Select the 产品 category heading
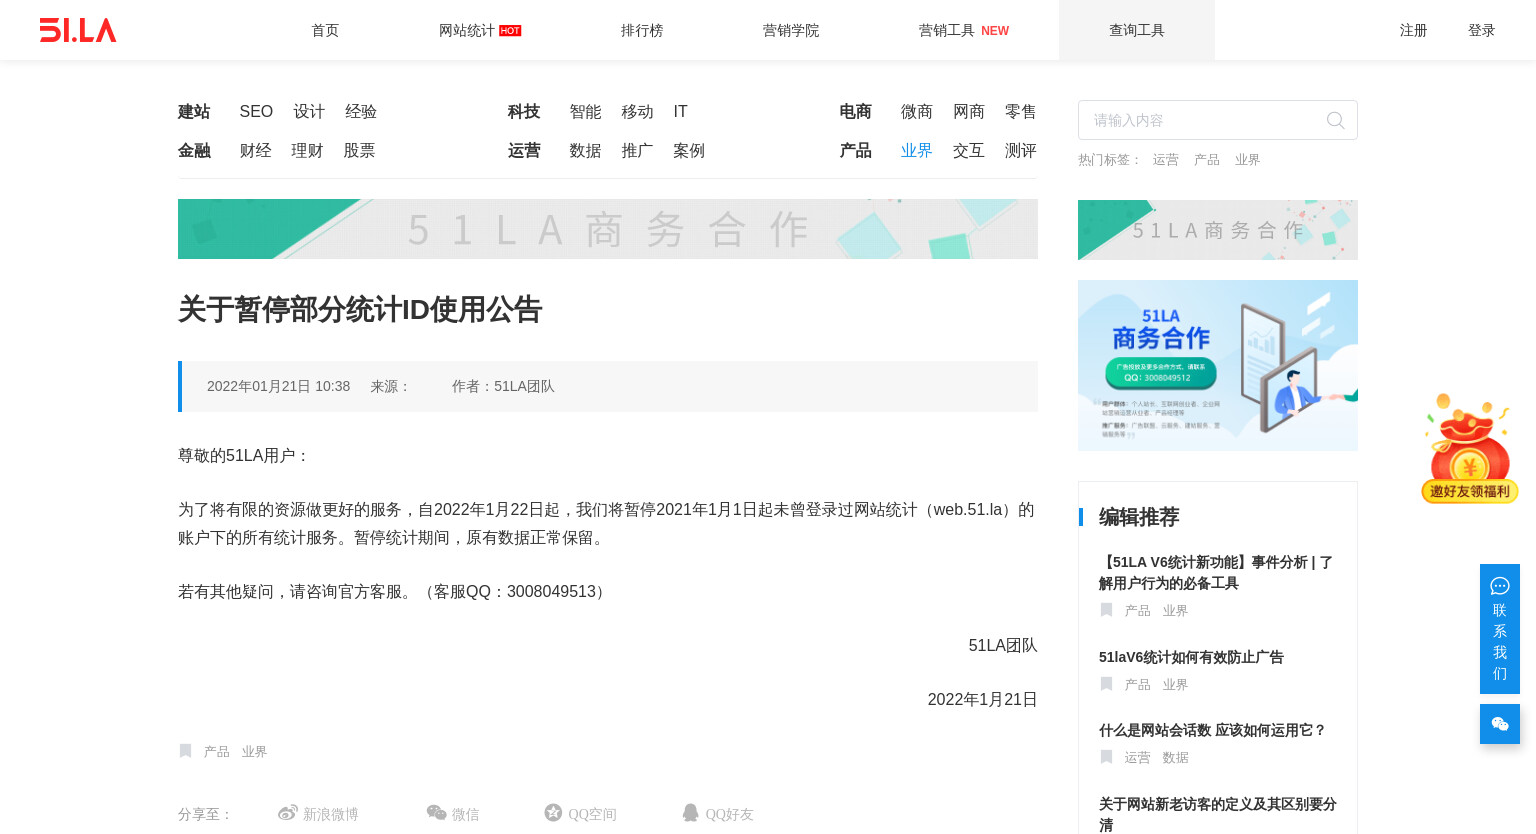The image size is (1536, 834). pos(855,150)
